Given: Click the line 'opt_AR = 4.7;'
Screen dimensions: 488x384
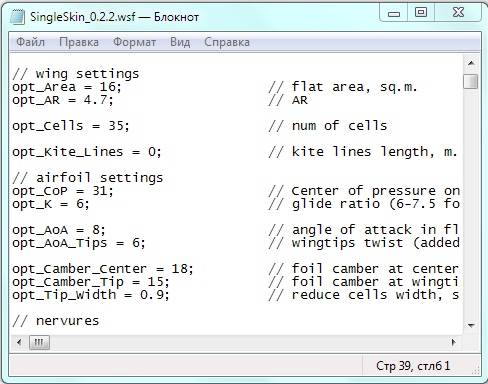Looking at the screenshot, I should [63, 100].
